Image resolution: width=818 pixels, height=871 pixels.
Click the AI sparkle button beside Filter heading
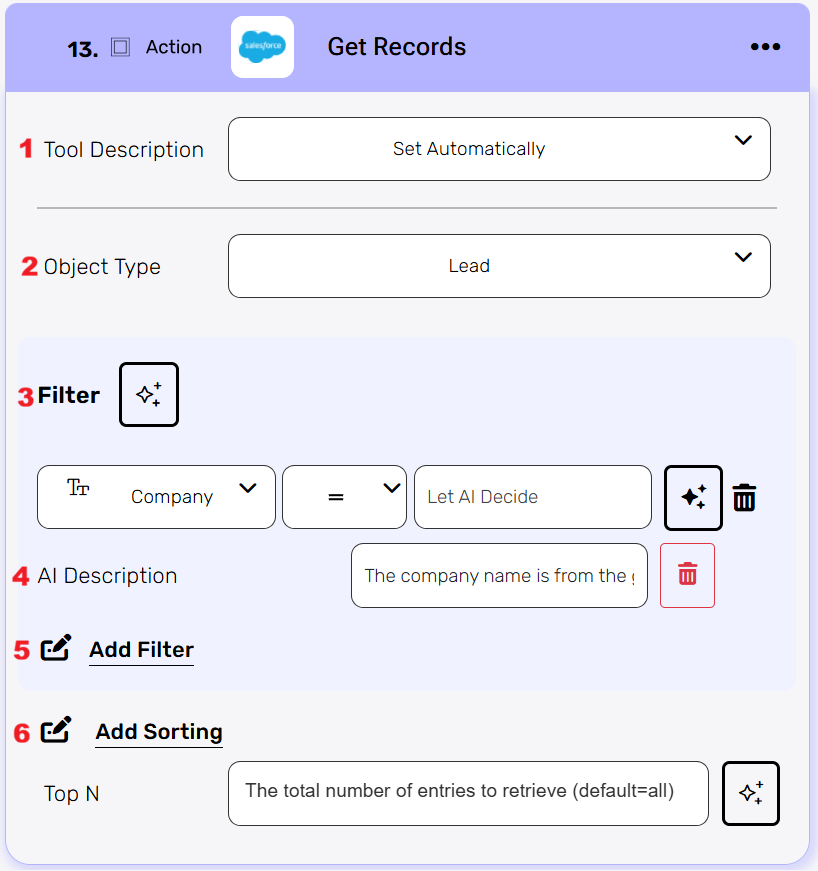click(x=149, y=395)
